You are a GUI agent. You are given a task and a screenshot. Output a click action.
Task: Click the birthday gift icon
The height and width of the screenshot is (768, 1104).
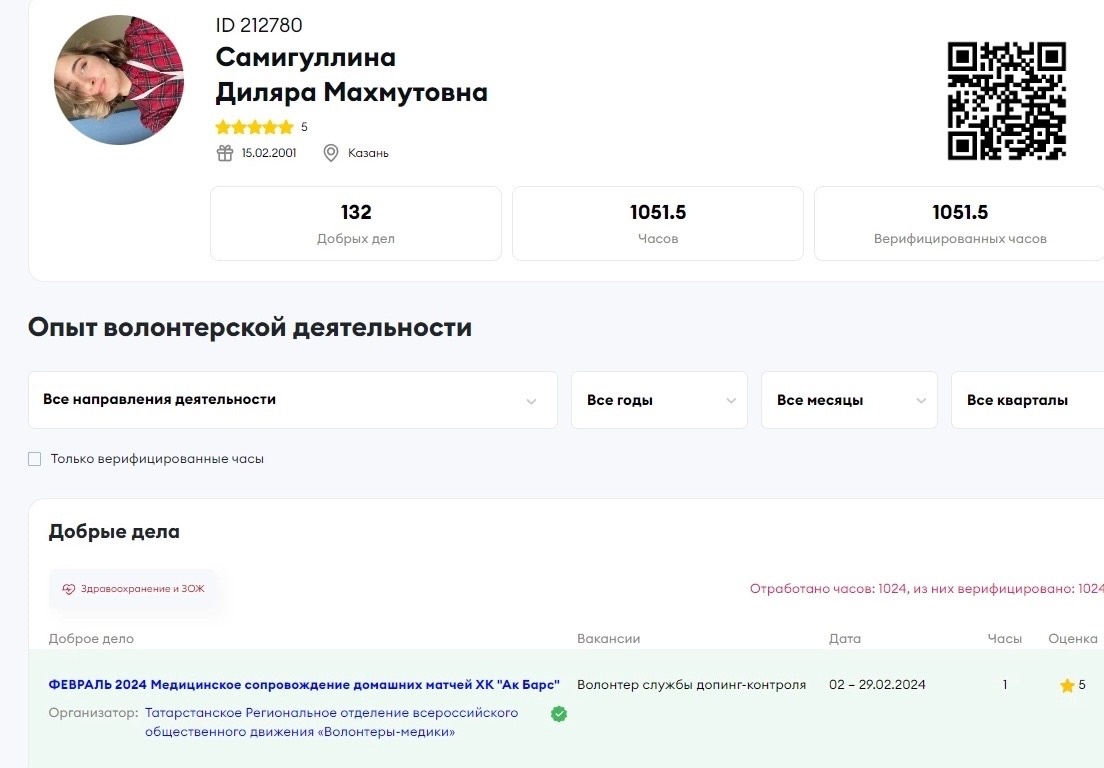225,153
